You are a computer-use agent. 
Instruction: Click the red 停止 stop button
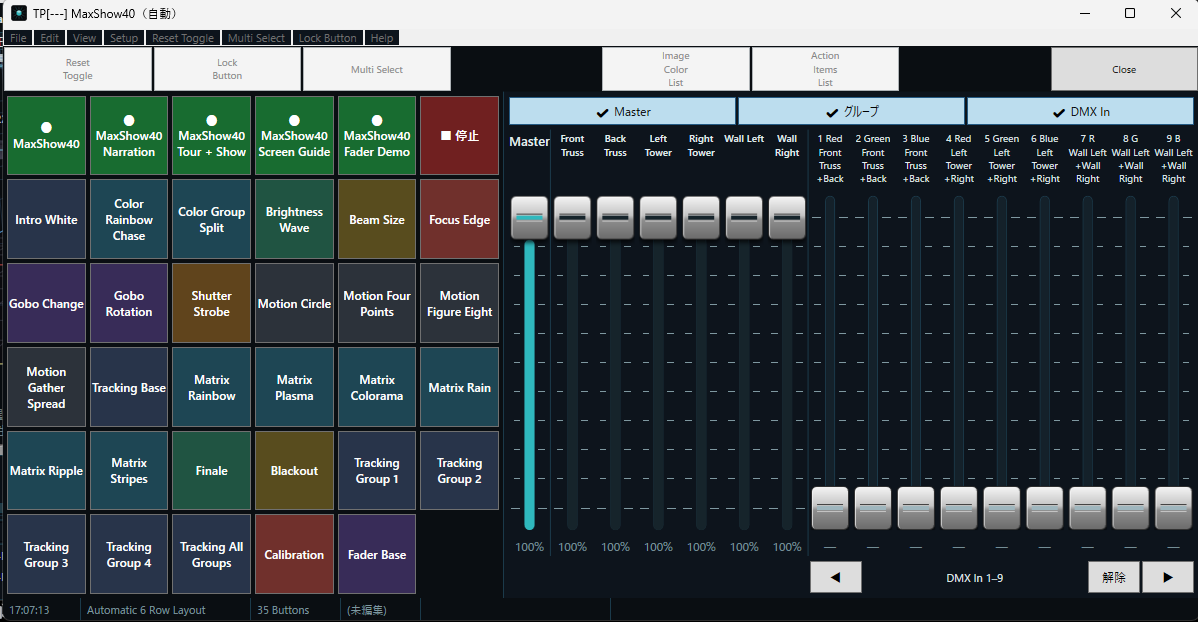click(x=459, y=136)
